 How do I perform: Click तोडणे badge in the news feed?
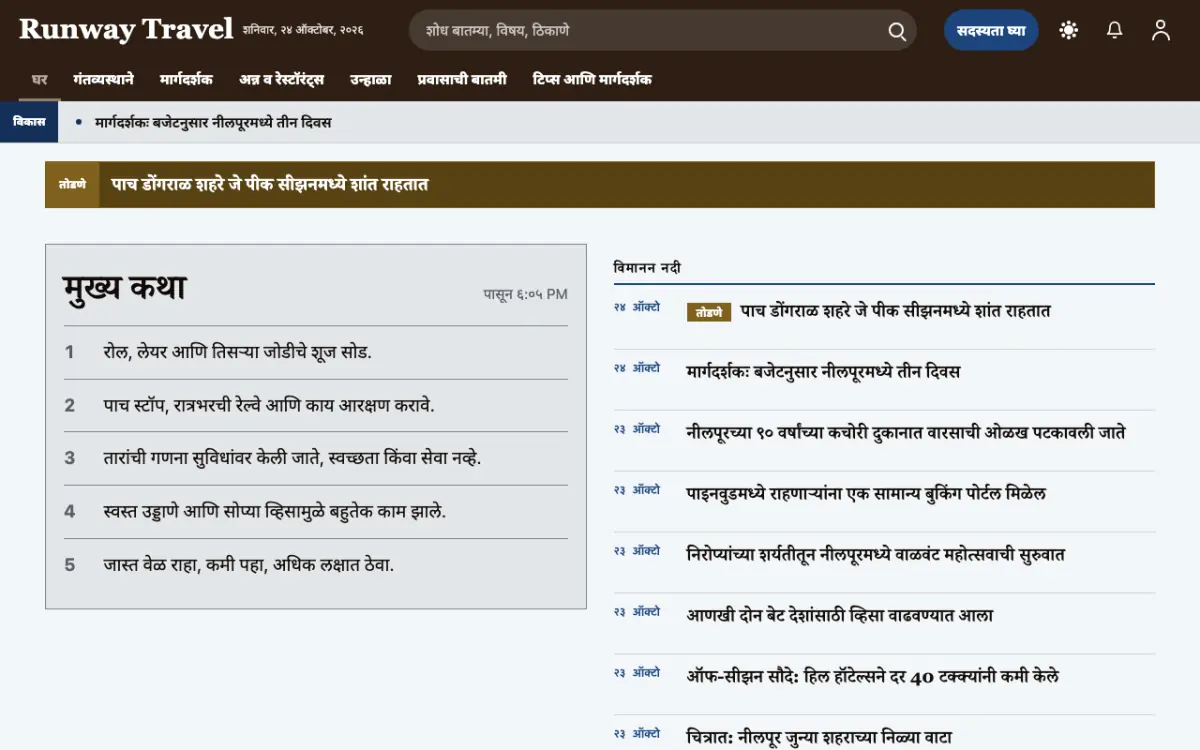(709, 312)
